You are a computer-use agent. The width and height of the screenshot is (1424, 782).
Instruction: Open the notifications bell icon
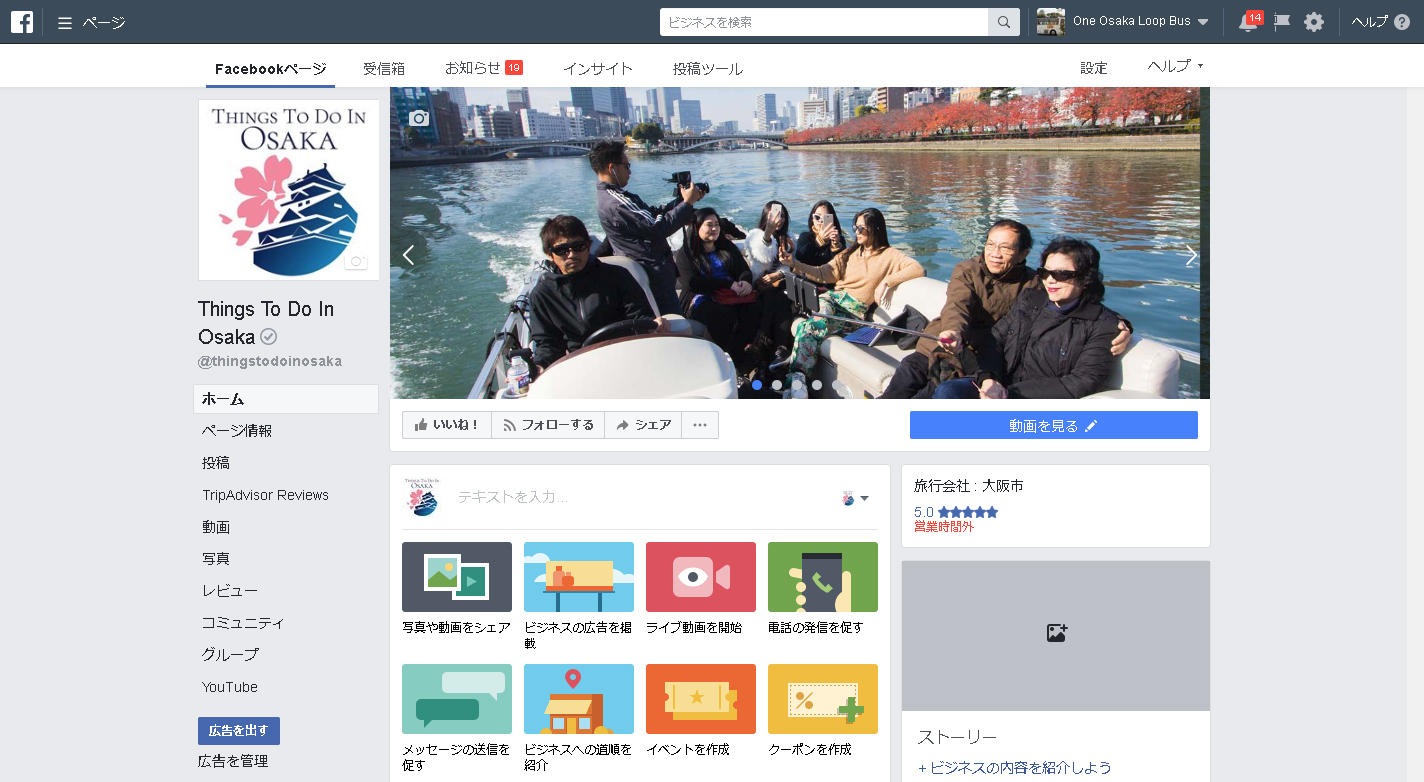click(x=1248, y=22)
